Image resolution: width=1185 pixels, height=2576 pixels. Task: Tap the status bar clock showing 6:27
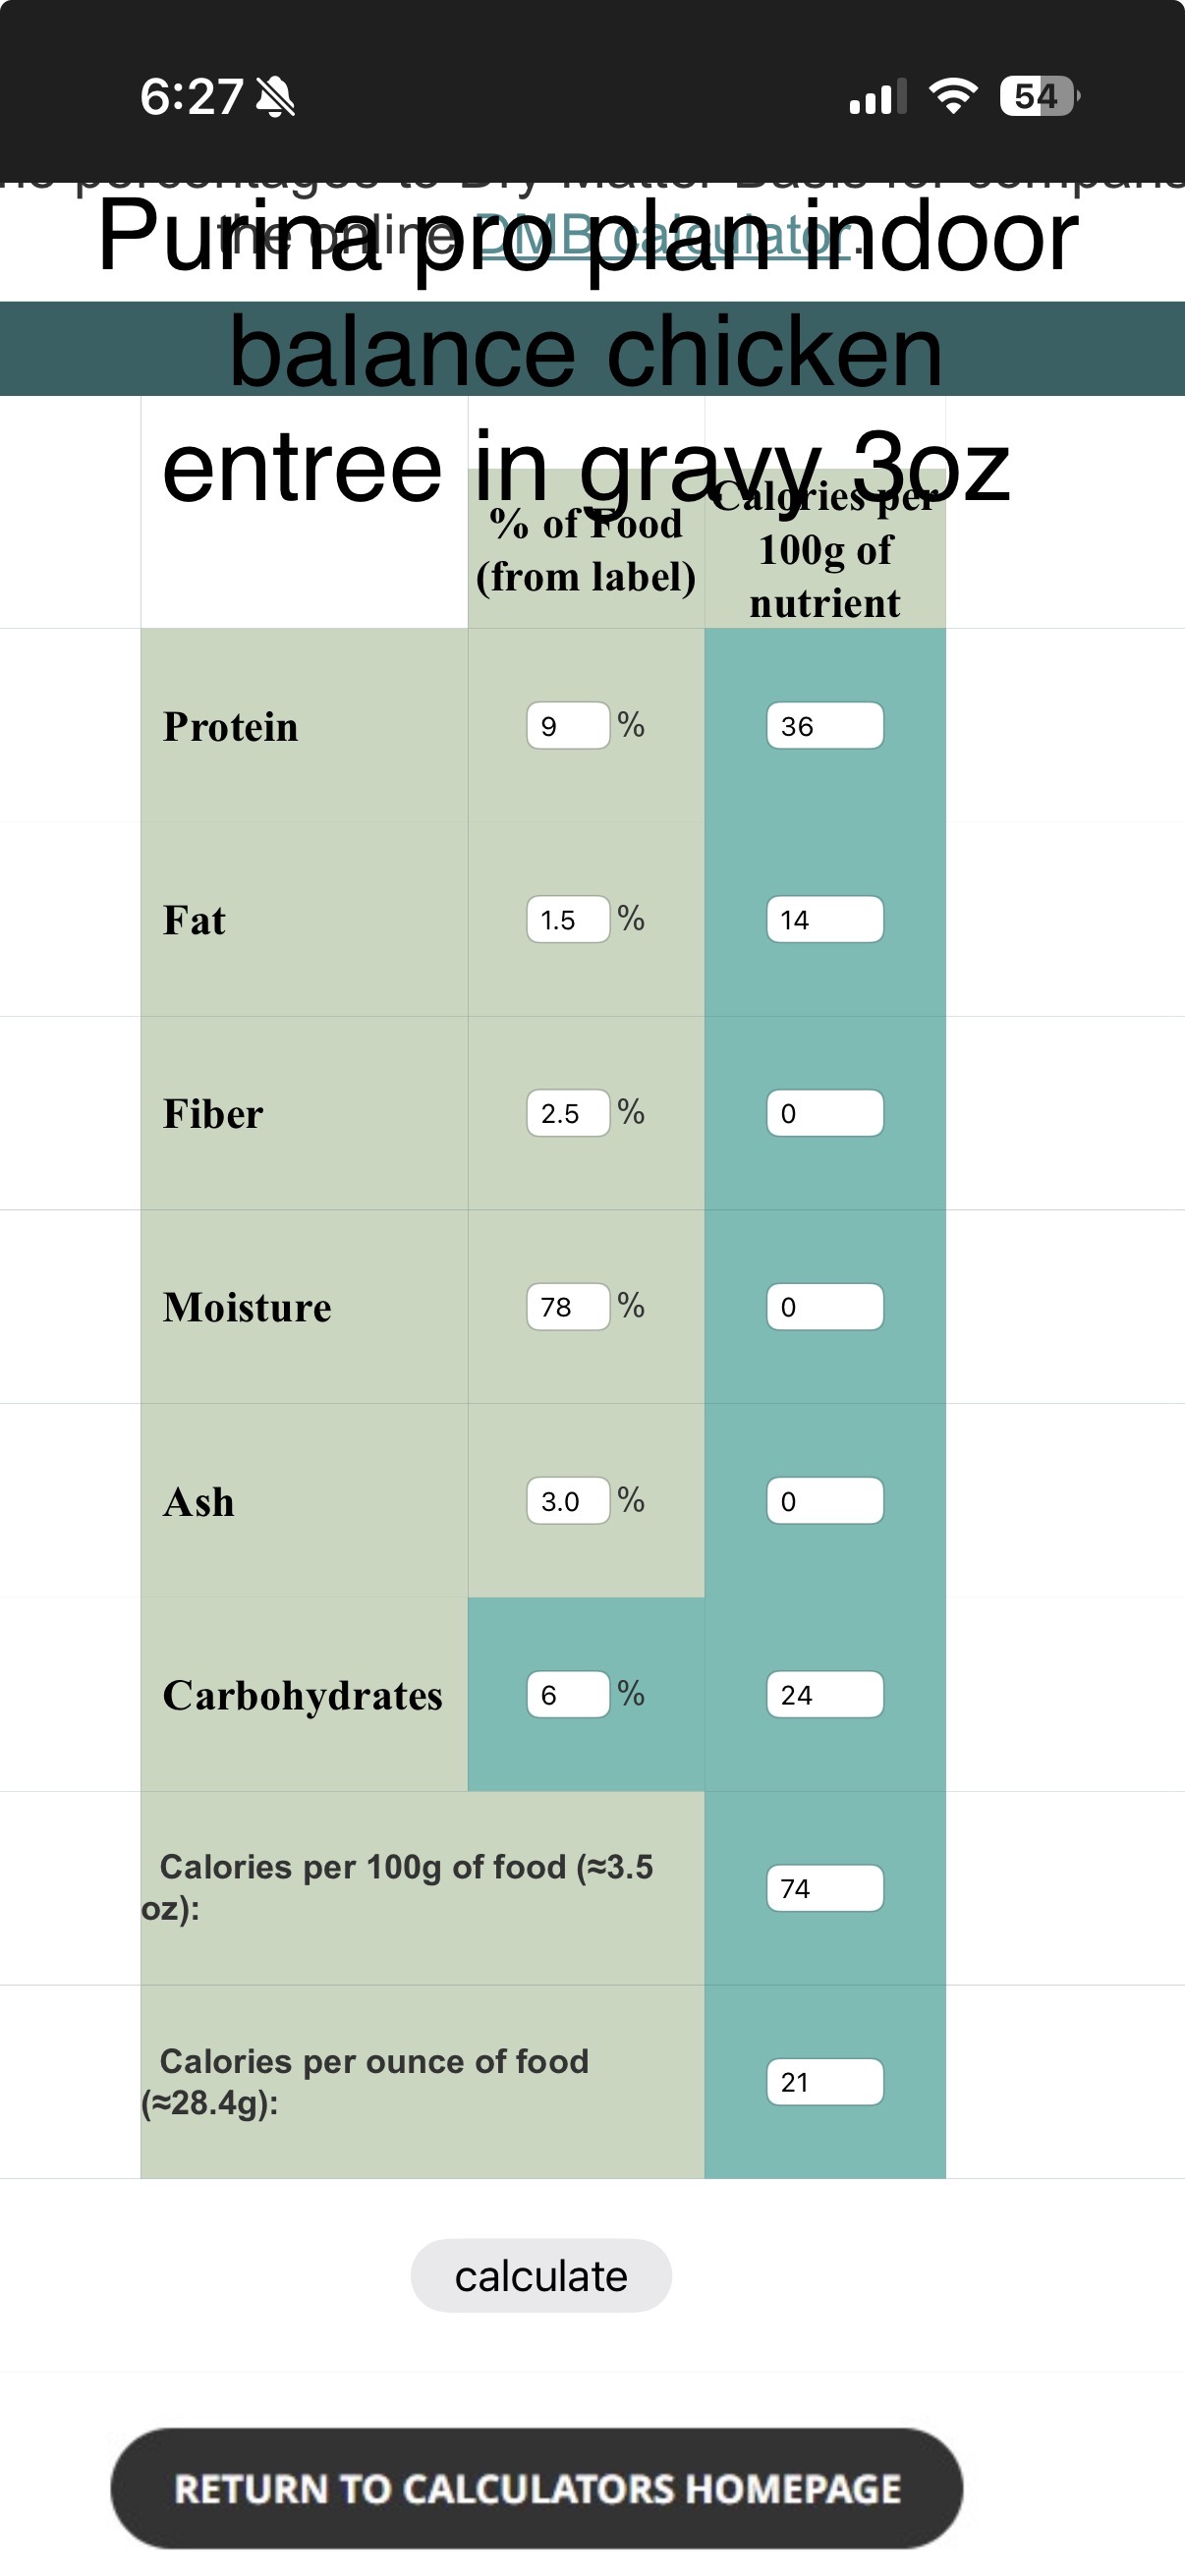(191, 97)
